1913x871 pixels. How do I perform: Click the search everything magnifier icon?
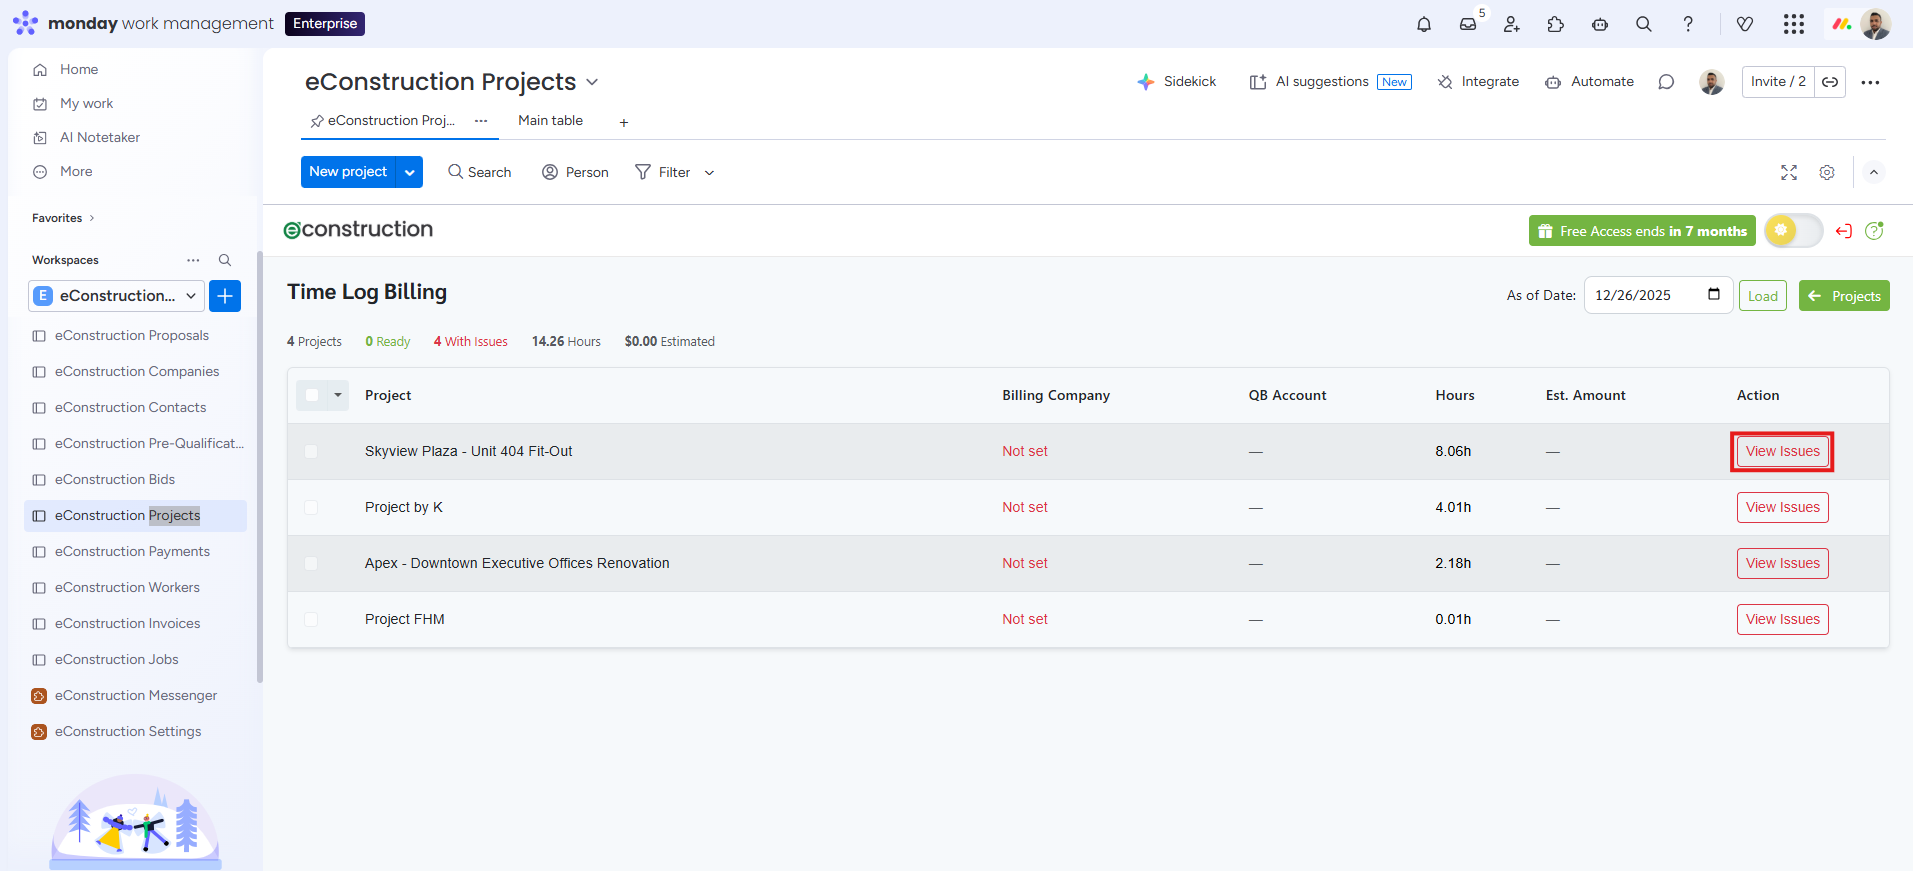coord(1644,24)
